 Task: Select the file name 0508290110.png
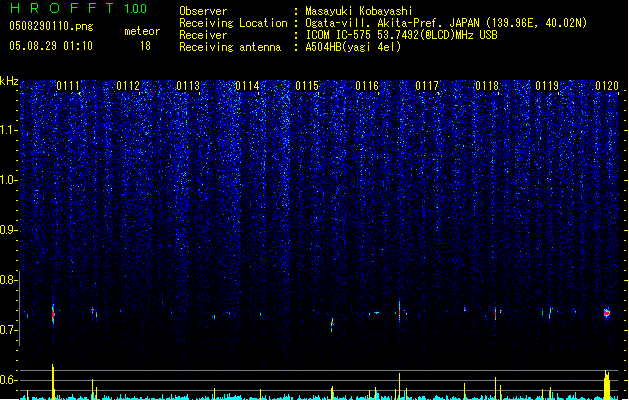pos(51,26)
